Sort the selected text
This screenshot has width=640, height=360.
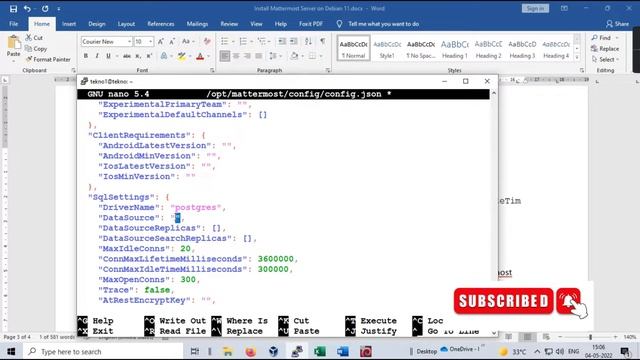(309, 42)
